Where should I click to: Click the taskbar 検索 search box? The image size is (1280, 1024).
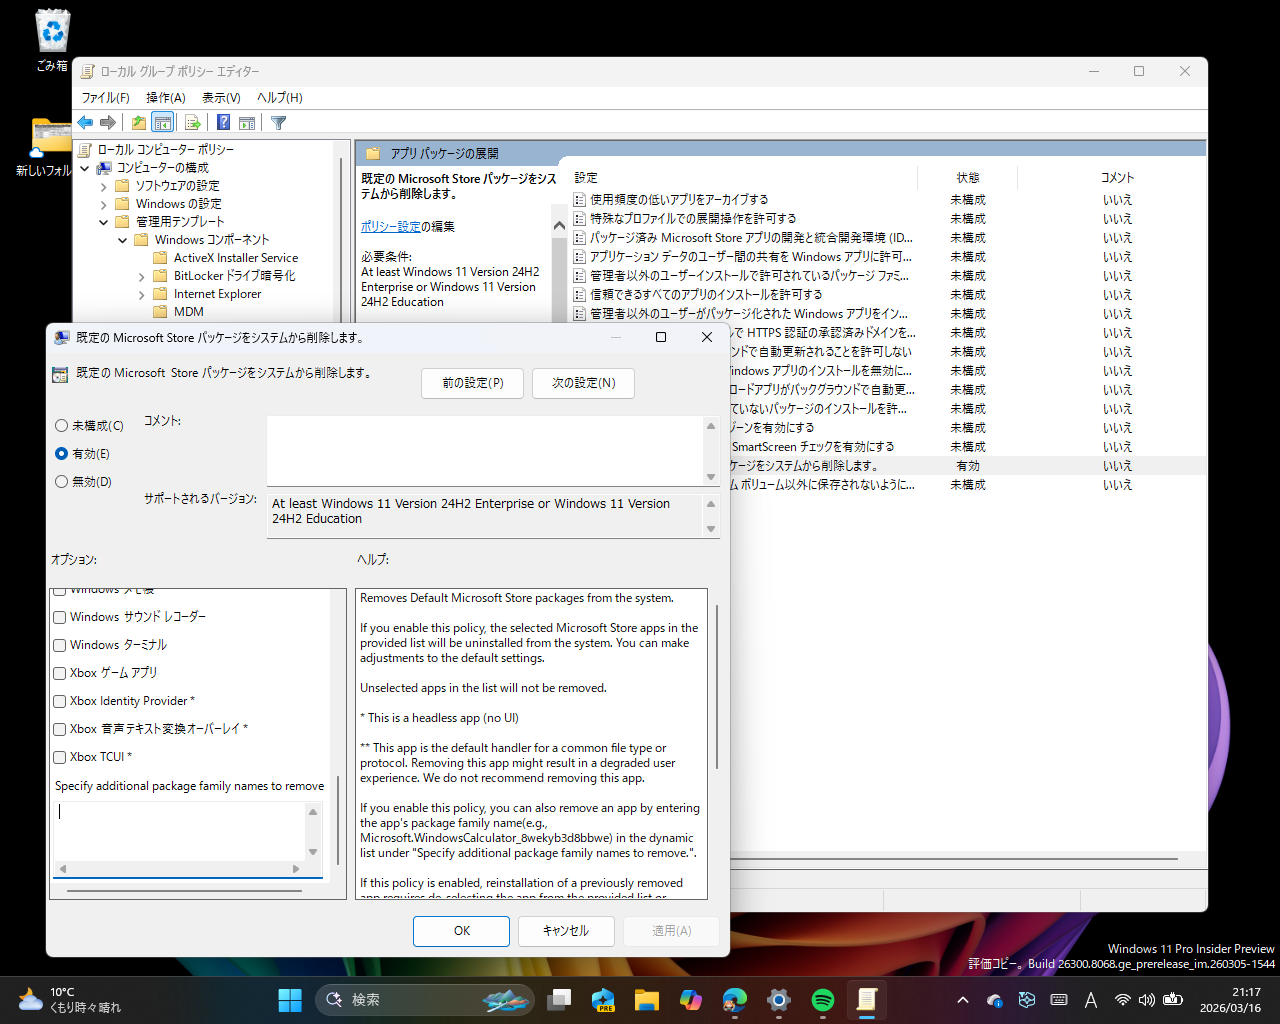point(424,1000)
